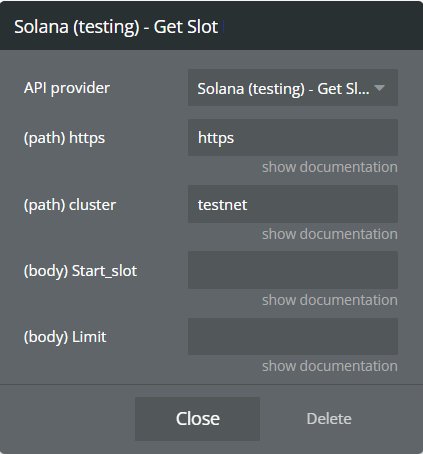Click the API provider label

pyautogui.click(x=67, y=88)
